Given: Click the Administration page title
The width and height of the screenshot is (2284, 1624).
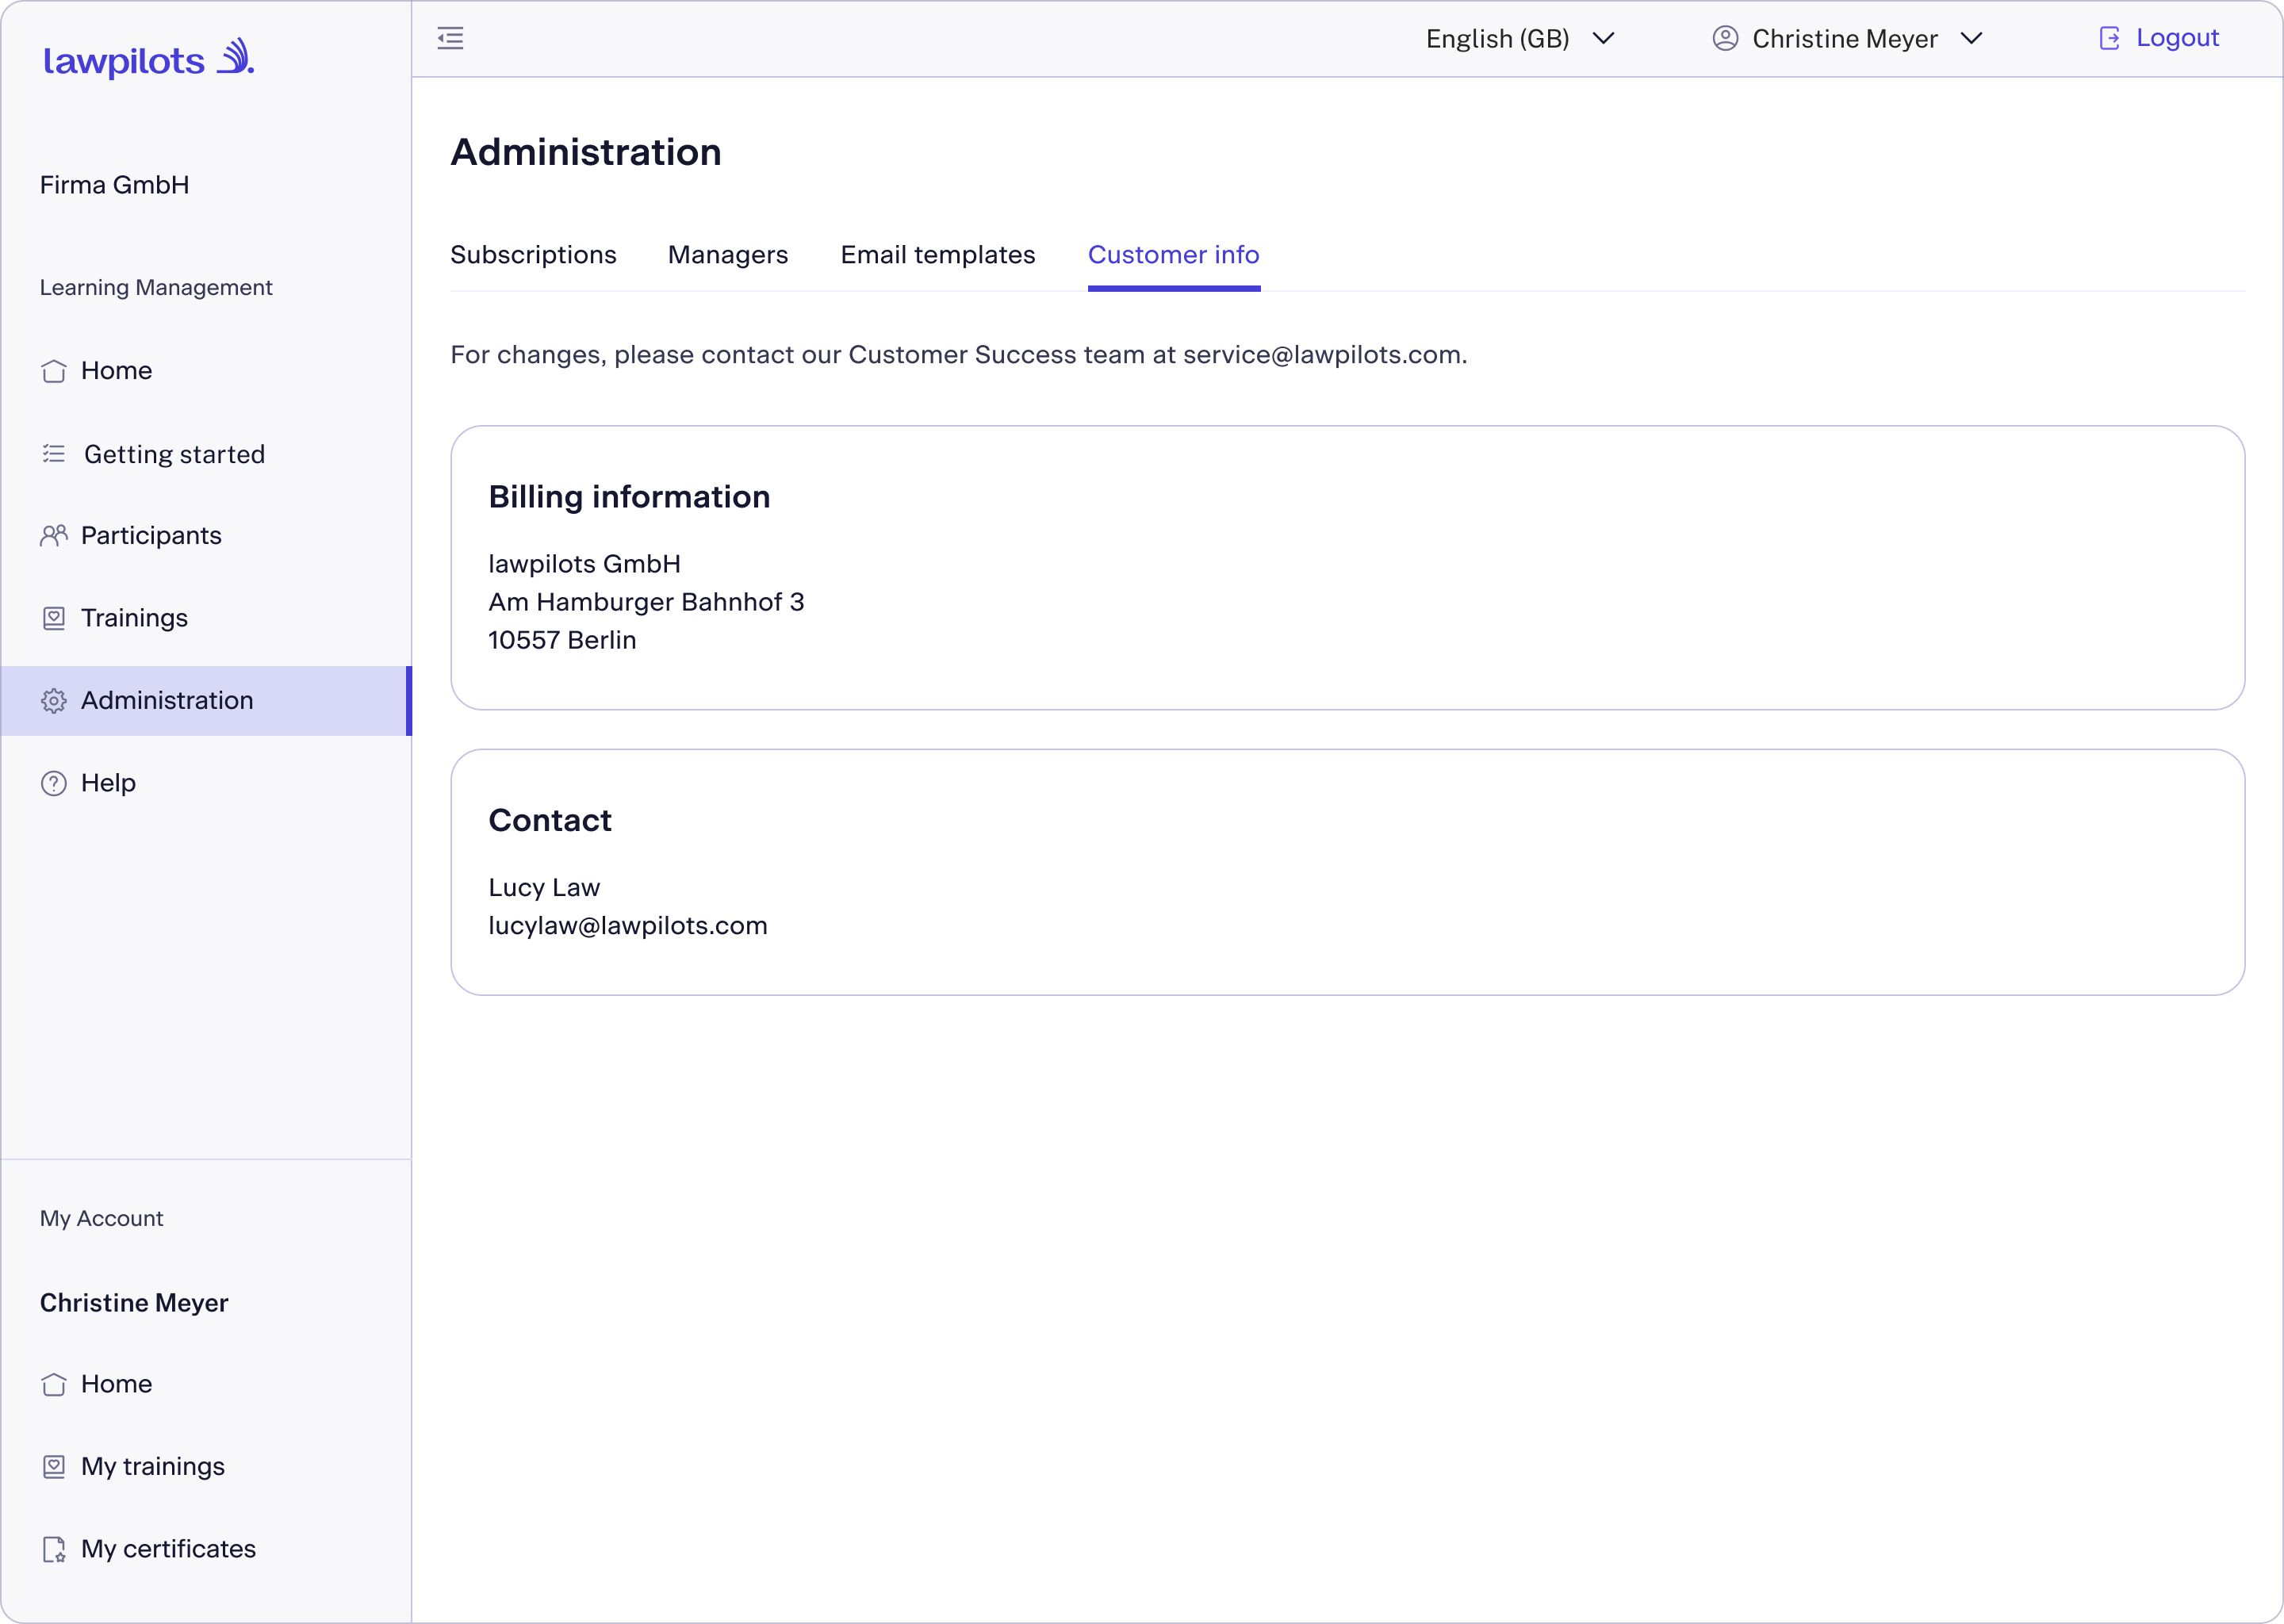Looking at the screenshot, I should point(586,152).
